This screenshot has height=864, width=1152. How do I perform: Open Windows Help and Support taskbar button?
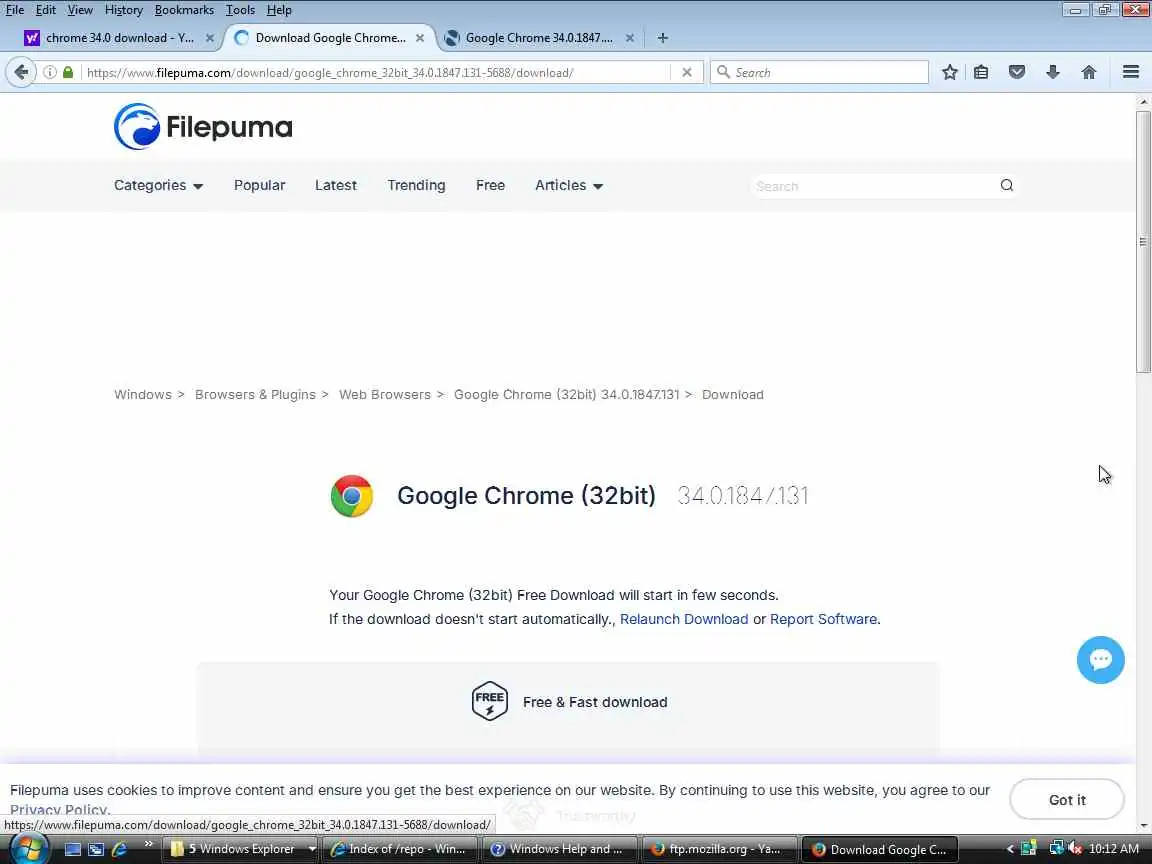(x=560, y=849)
